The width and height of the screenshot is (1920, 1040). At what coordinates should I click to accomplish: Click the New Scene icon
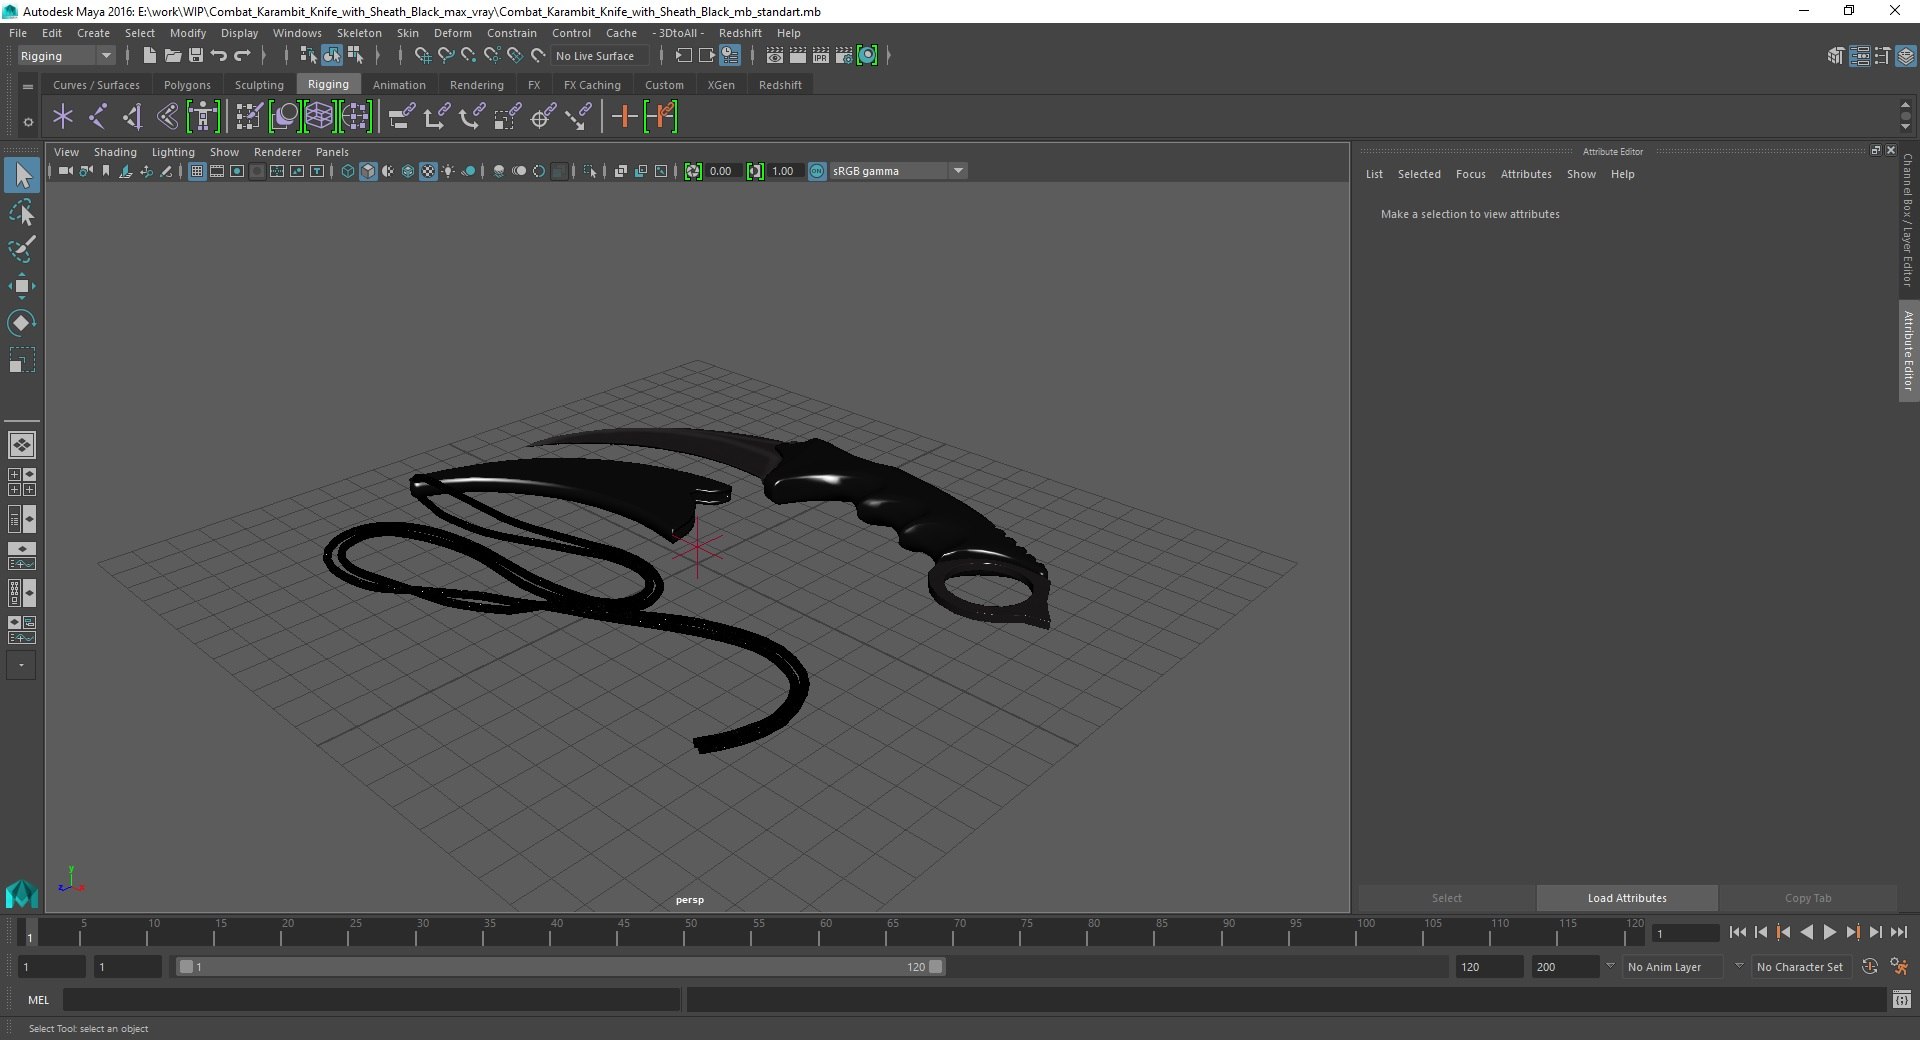coord(149,56)
